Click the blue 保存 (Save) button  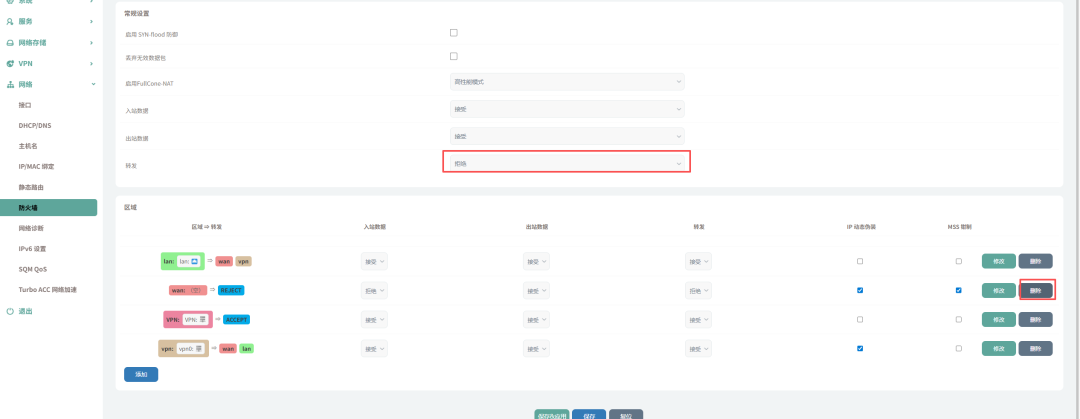(589, 414)
